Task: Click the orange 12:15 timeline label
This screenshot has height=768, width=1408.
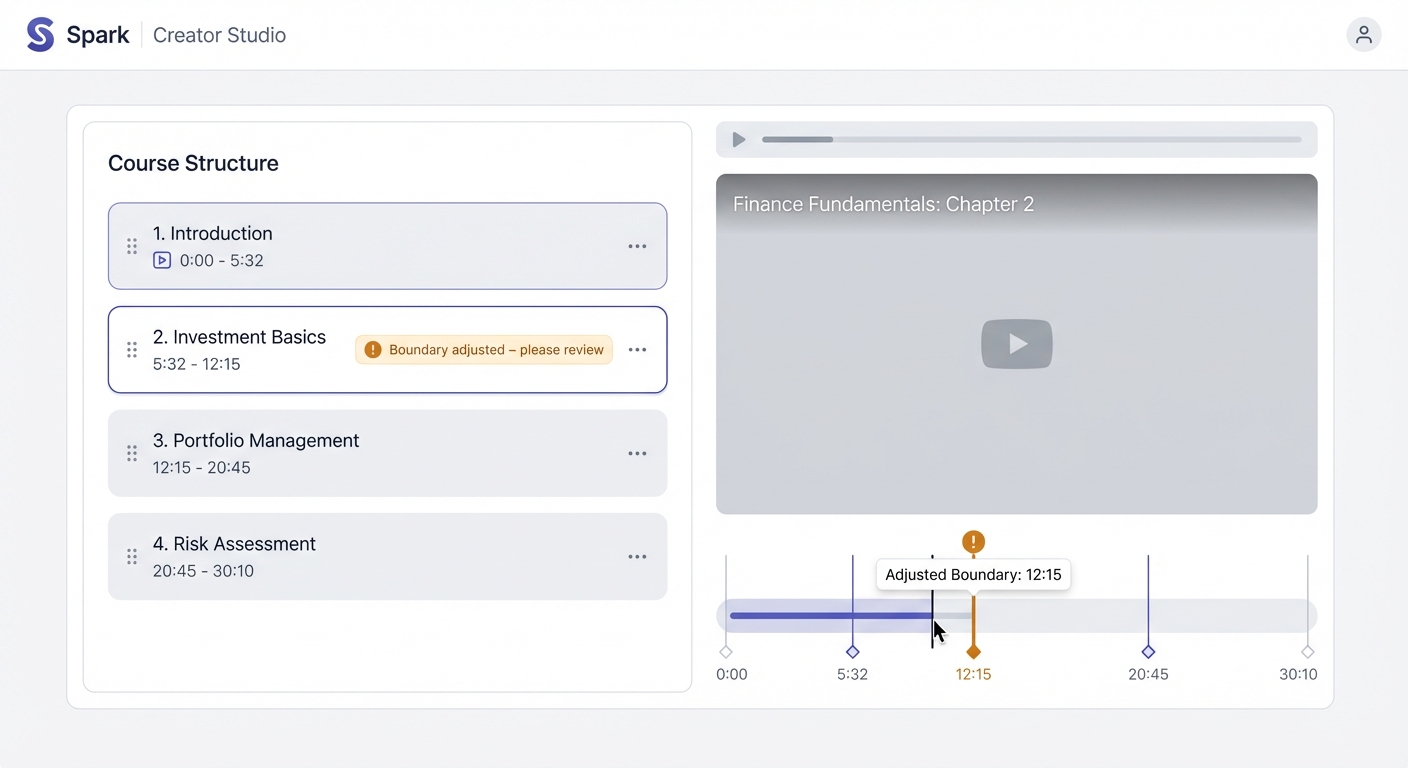Action: coord(973,675)
